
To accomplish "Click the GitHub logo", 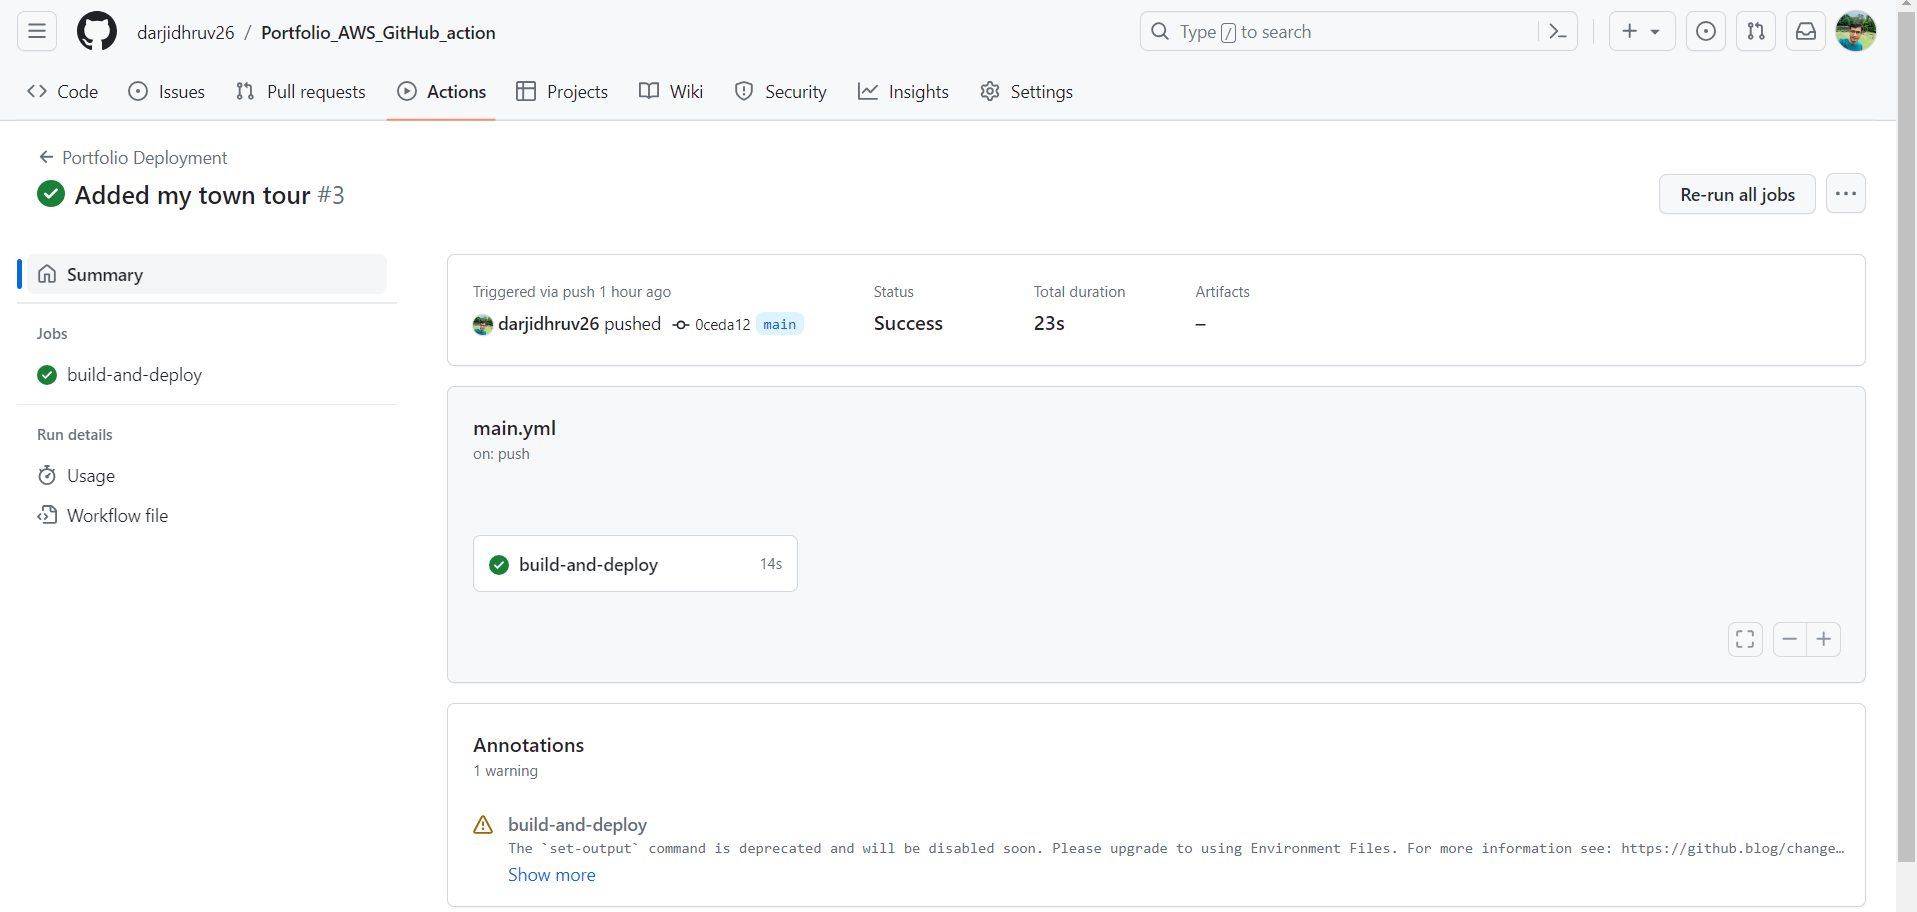I will coord(96,31).
